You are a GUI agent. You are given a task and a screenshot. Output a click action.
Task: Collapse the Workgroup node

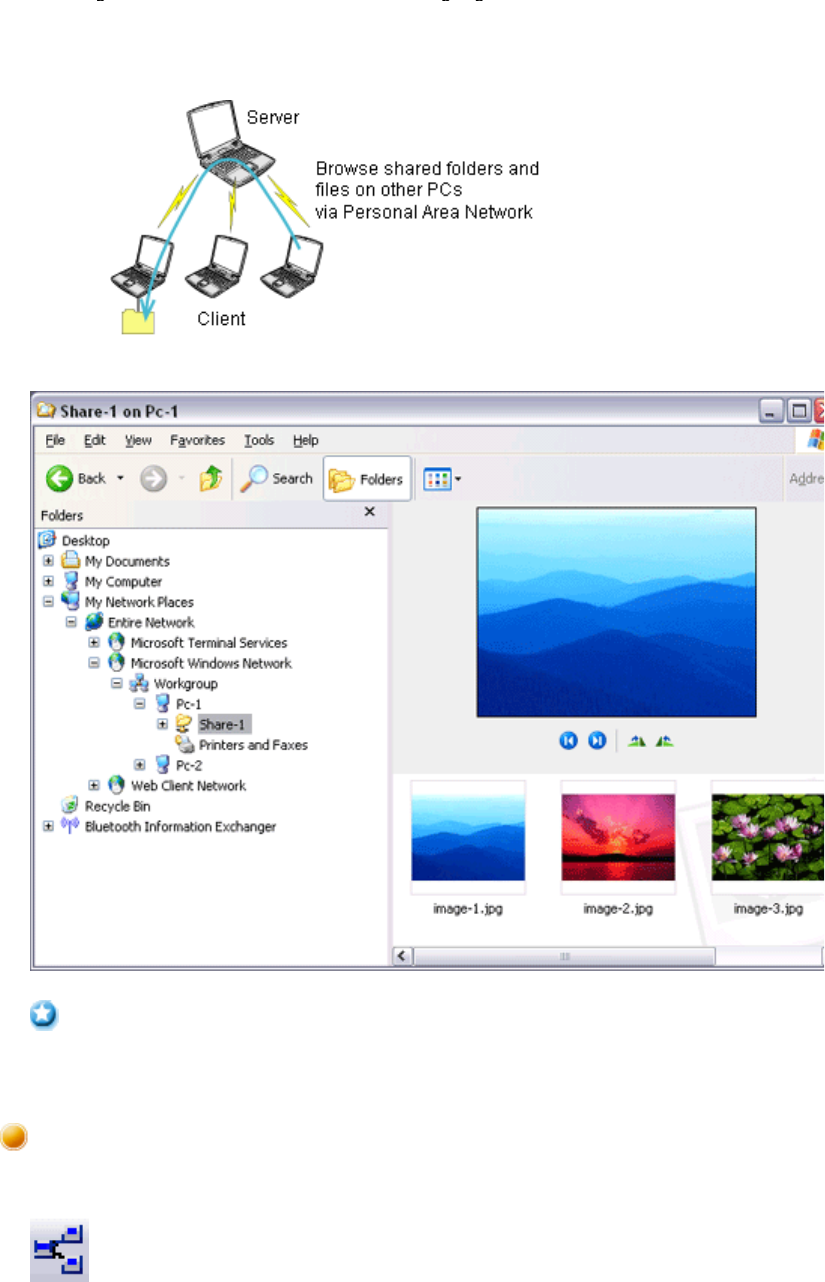(x=117, y=684)
